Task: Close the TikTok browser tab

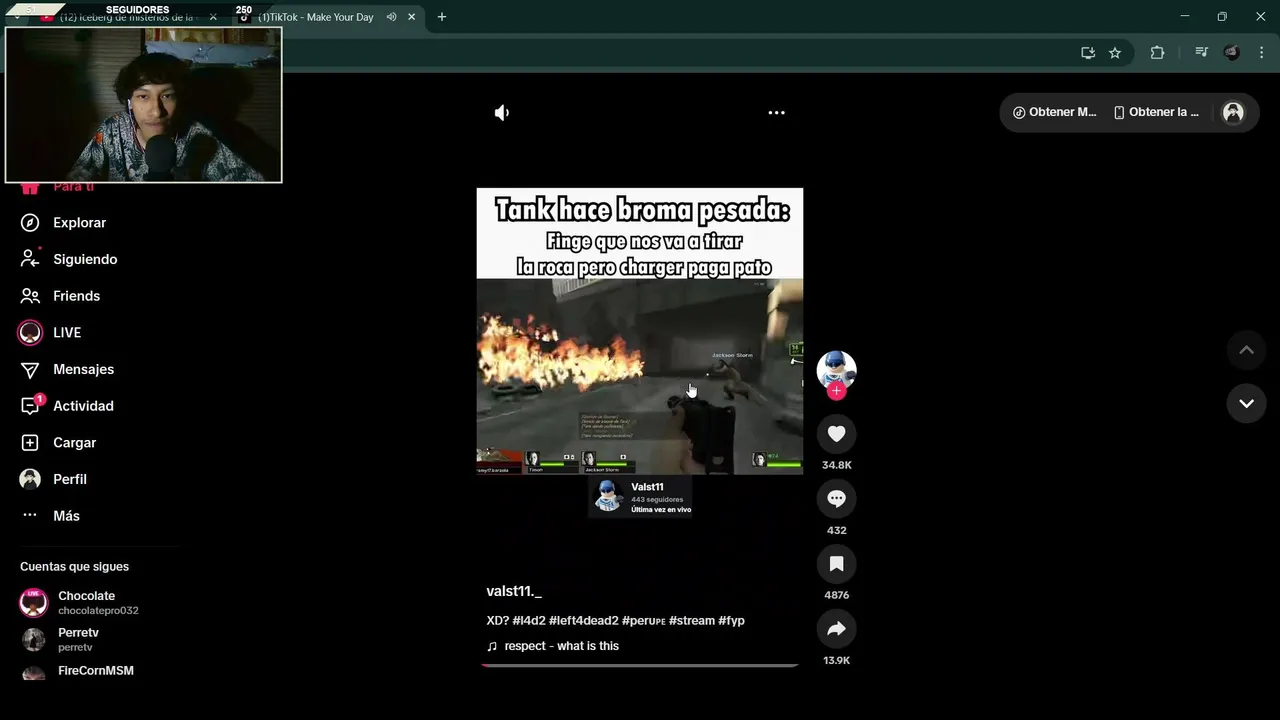Action: (x=411, y=17)
